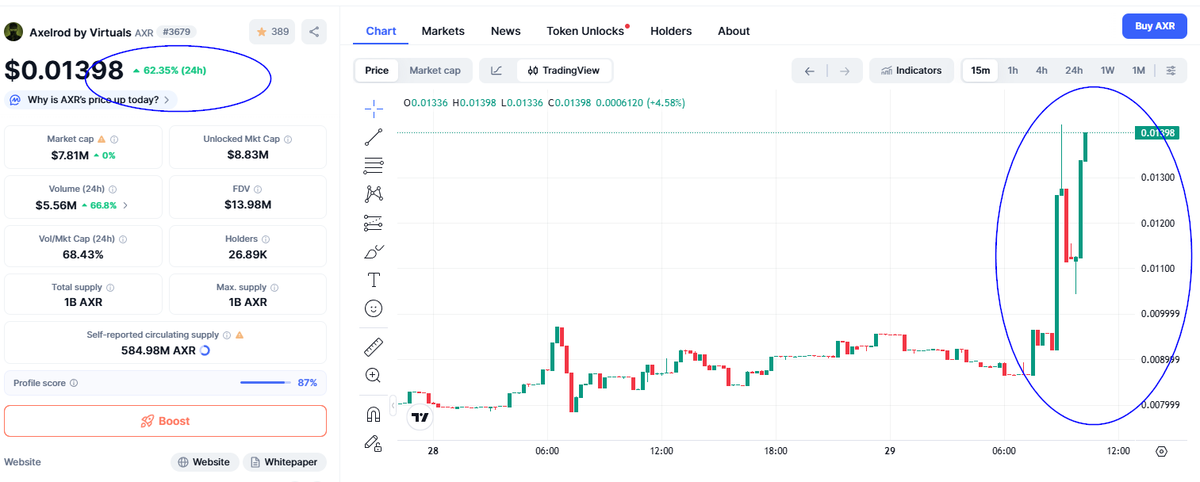This screenshot has width=1200, height=482.
Task: Select the brush drawing tool
Action: tap(373, 251)
